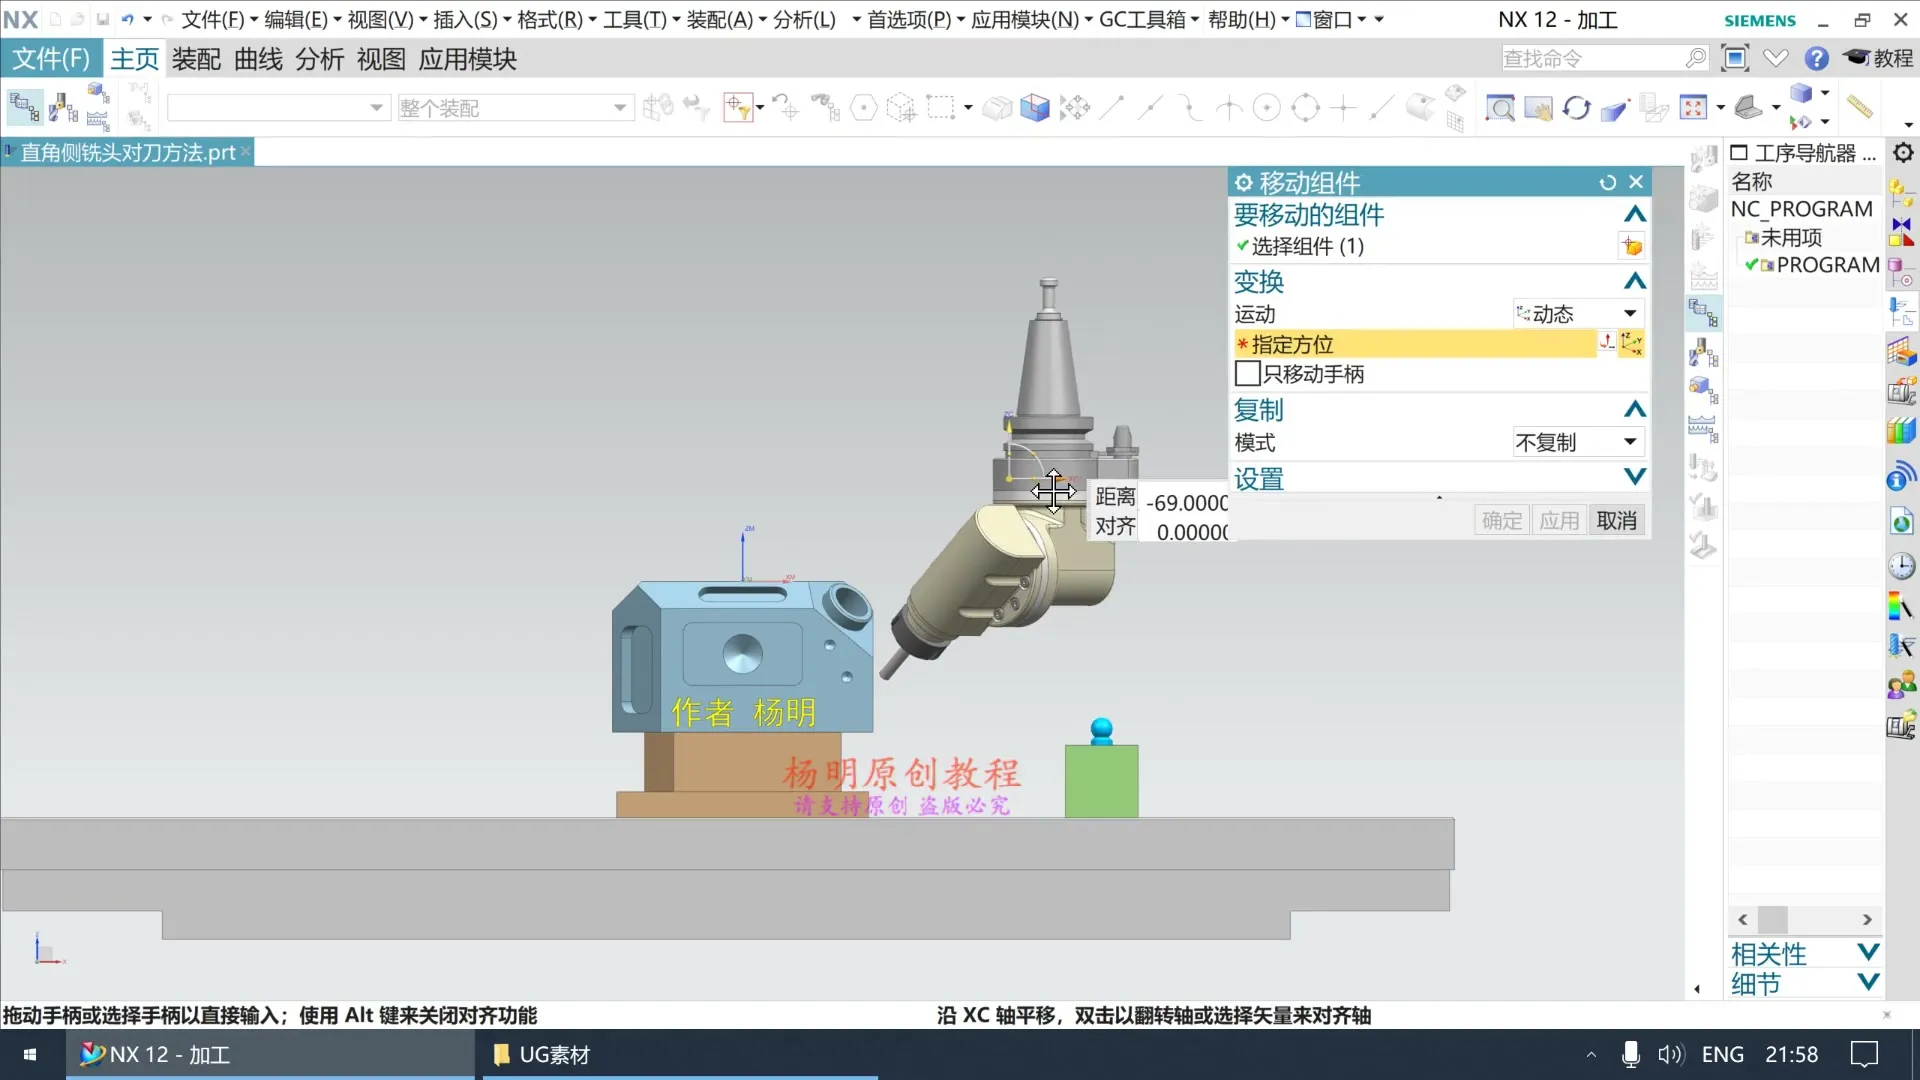
Task: Collapse the 变换 section chevron
Action: tap(1635, 281)
